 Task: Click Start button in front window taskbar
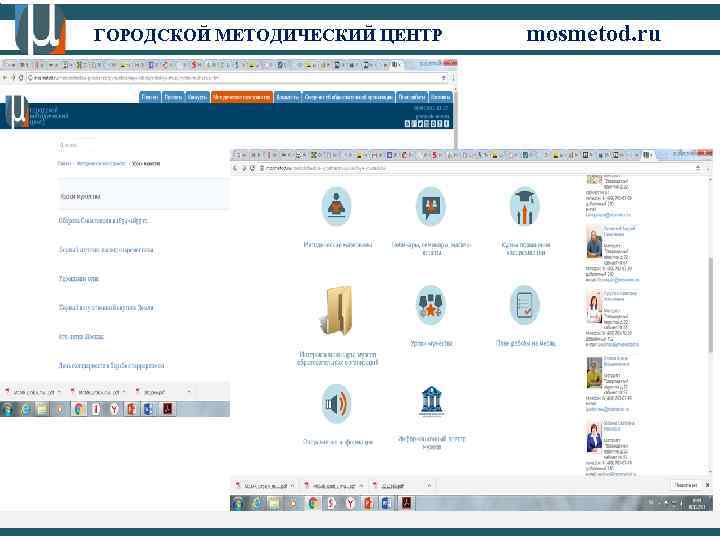click(238, 503)
